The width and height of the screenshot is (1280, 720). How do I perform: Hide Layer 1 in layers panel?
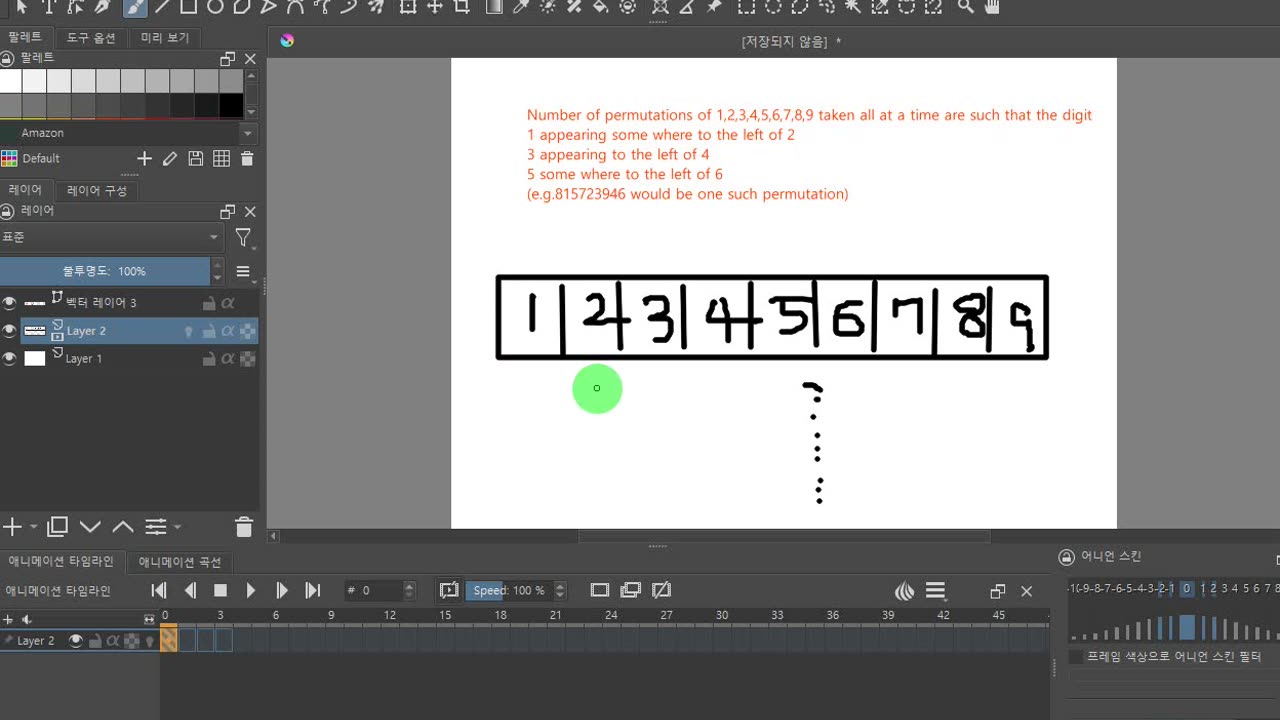click(10, 358)
